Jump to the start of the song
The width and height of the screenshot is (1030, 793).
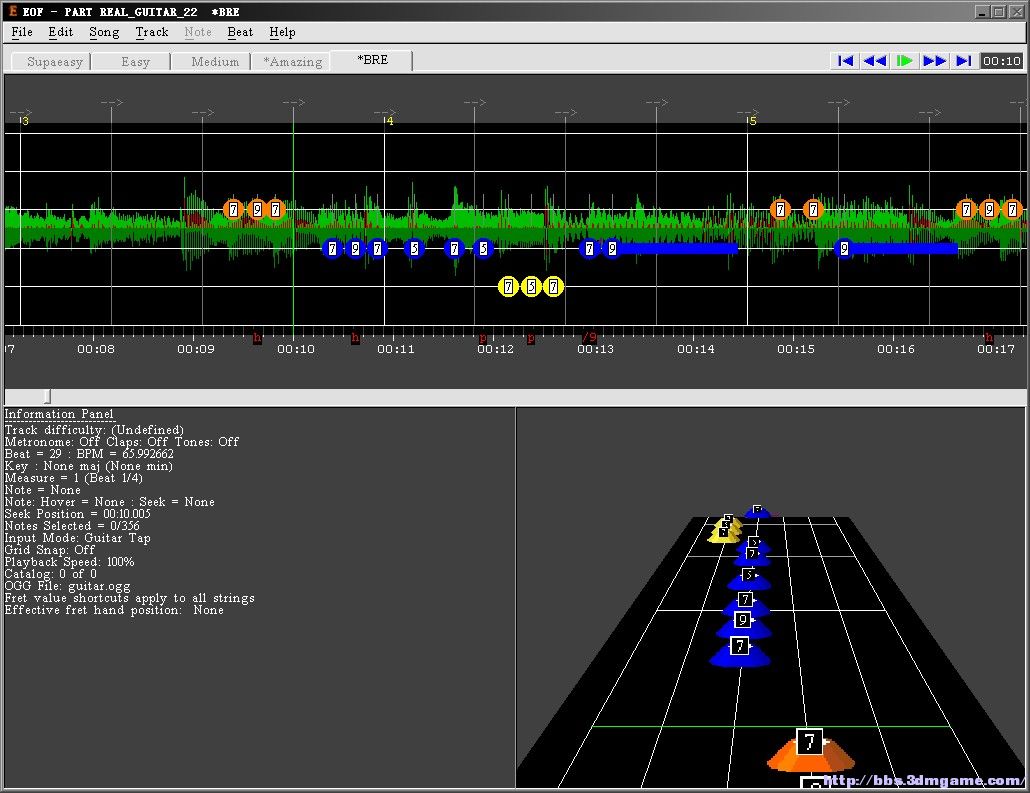coord(845,61)
